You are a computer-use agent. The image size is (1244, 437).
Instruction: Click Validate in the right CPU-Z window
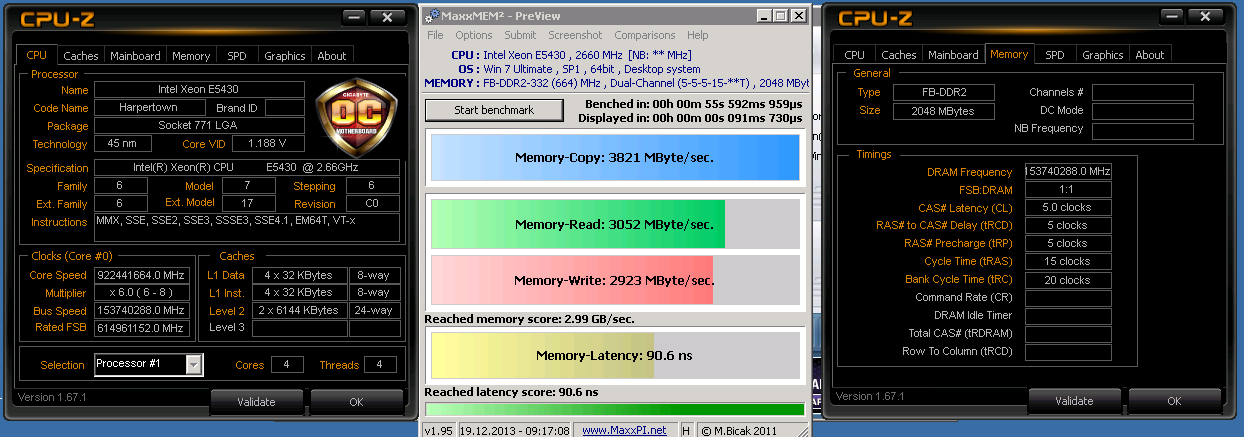click(x=1074, y=401)
